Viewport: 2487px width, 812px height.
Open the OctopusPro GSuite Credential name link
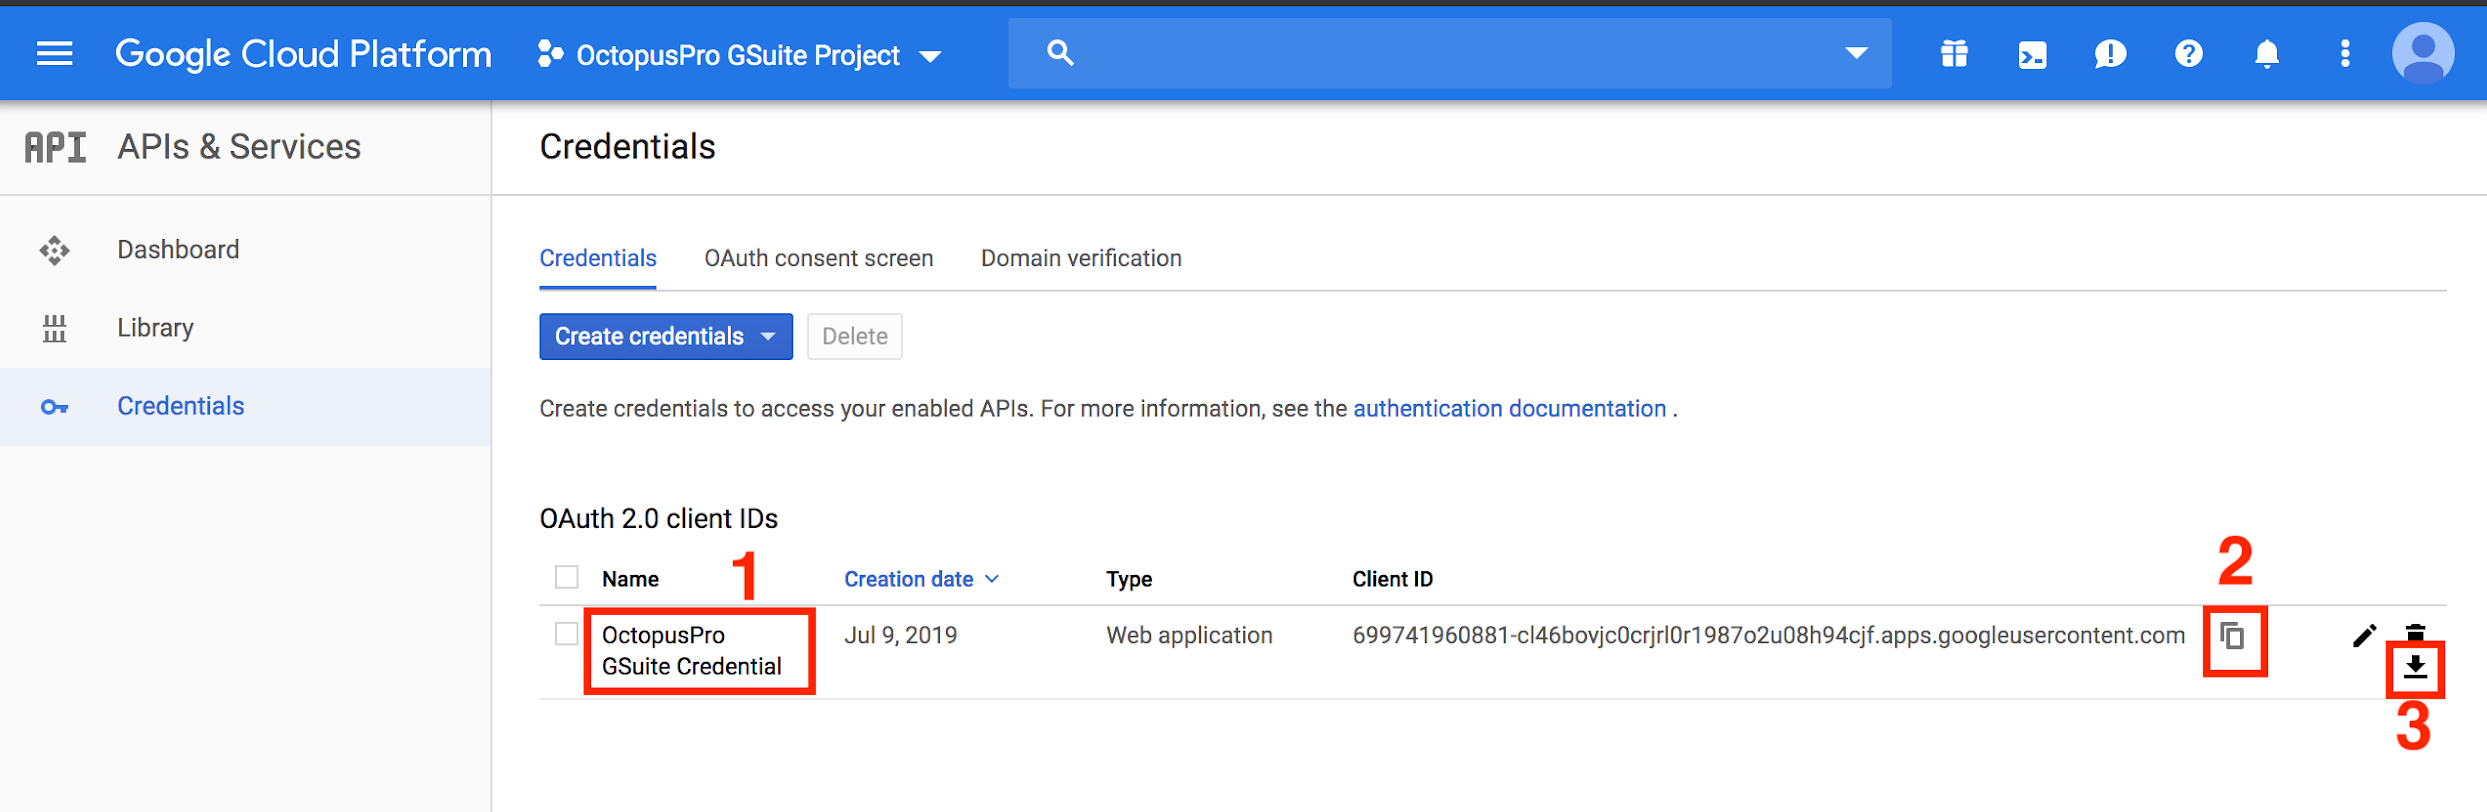(692, 651)
